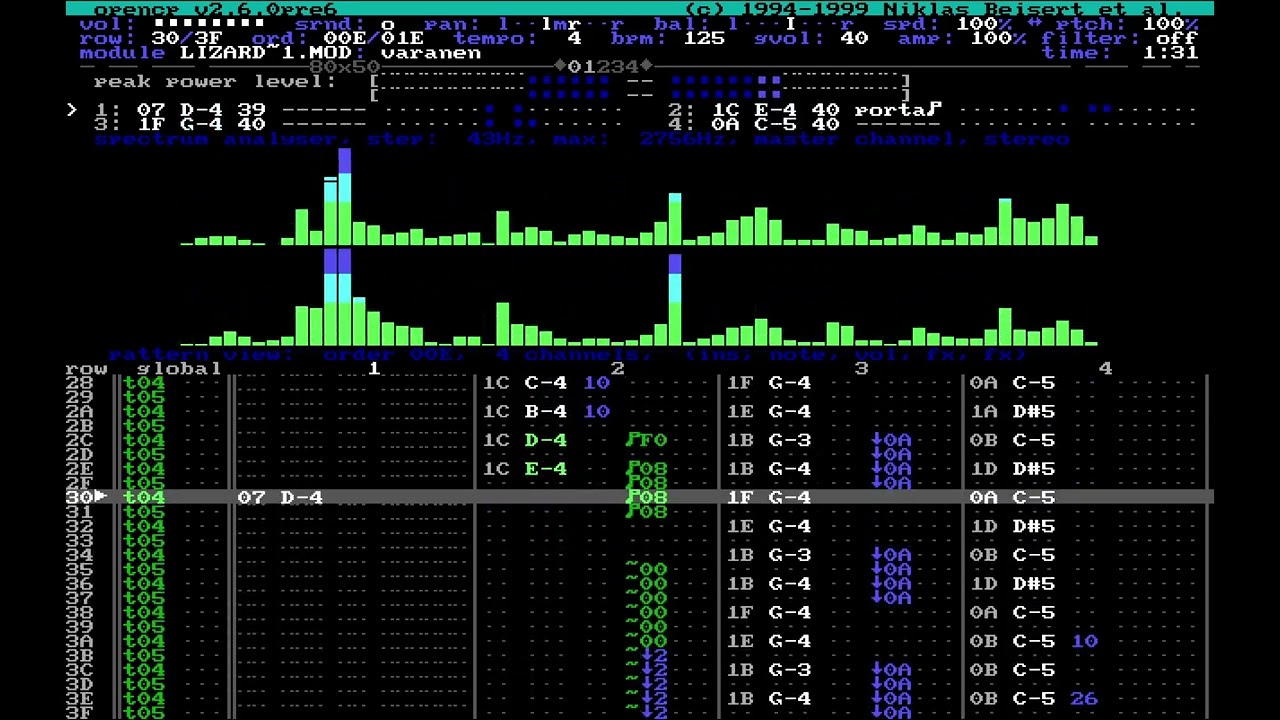Click row number 28 in pattern
Screen dimensions: 1280x720
pos(79,383)
